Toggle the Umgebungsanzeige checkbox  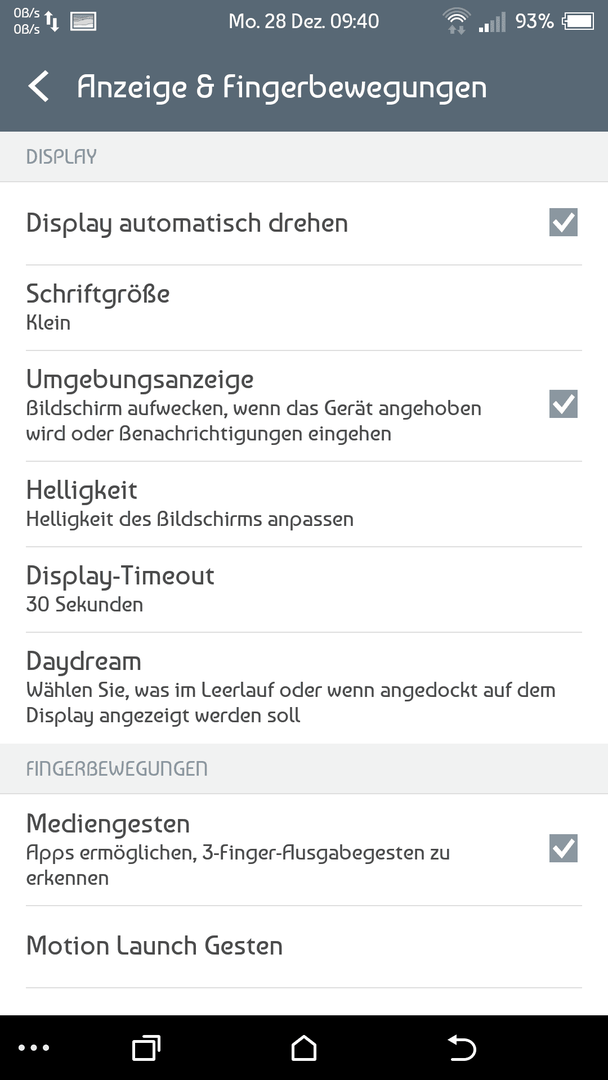(x=563, y=404)
